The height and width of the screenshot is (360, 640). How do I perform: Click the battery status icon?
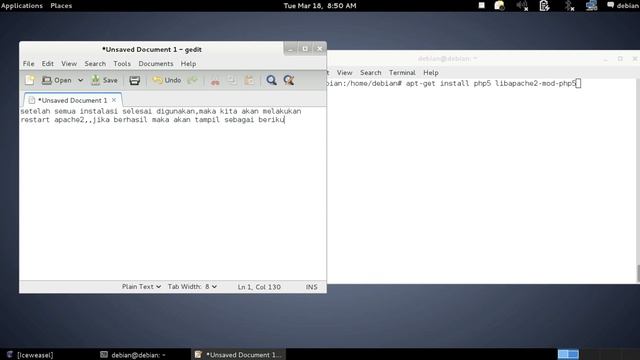point(544,6)
